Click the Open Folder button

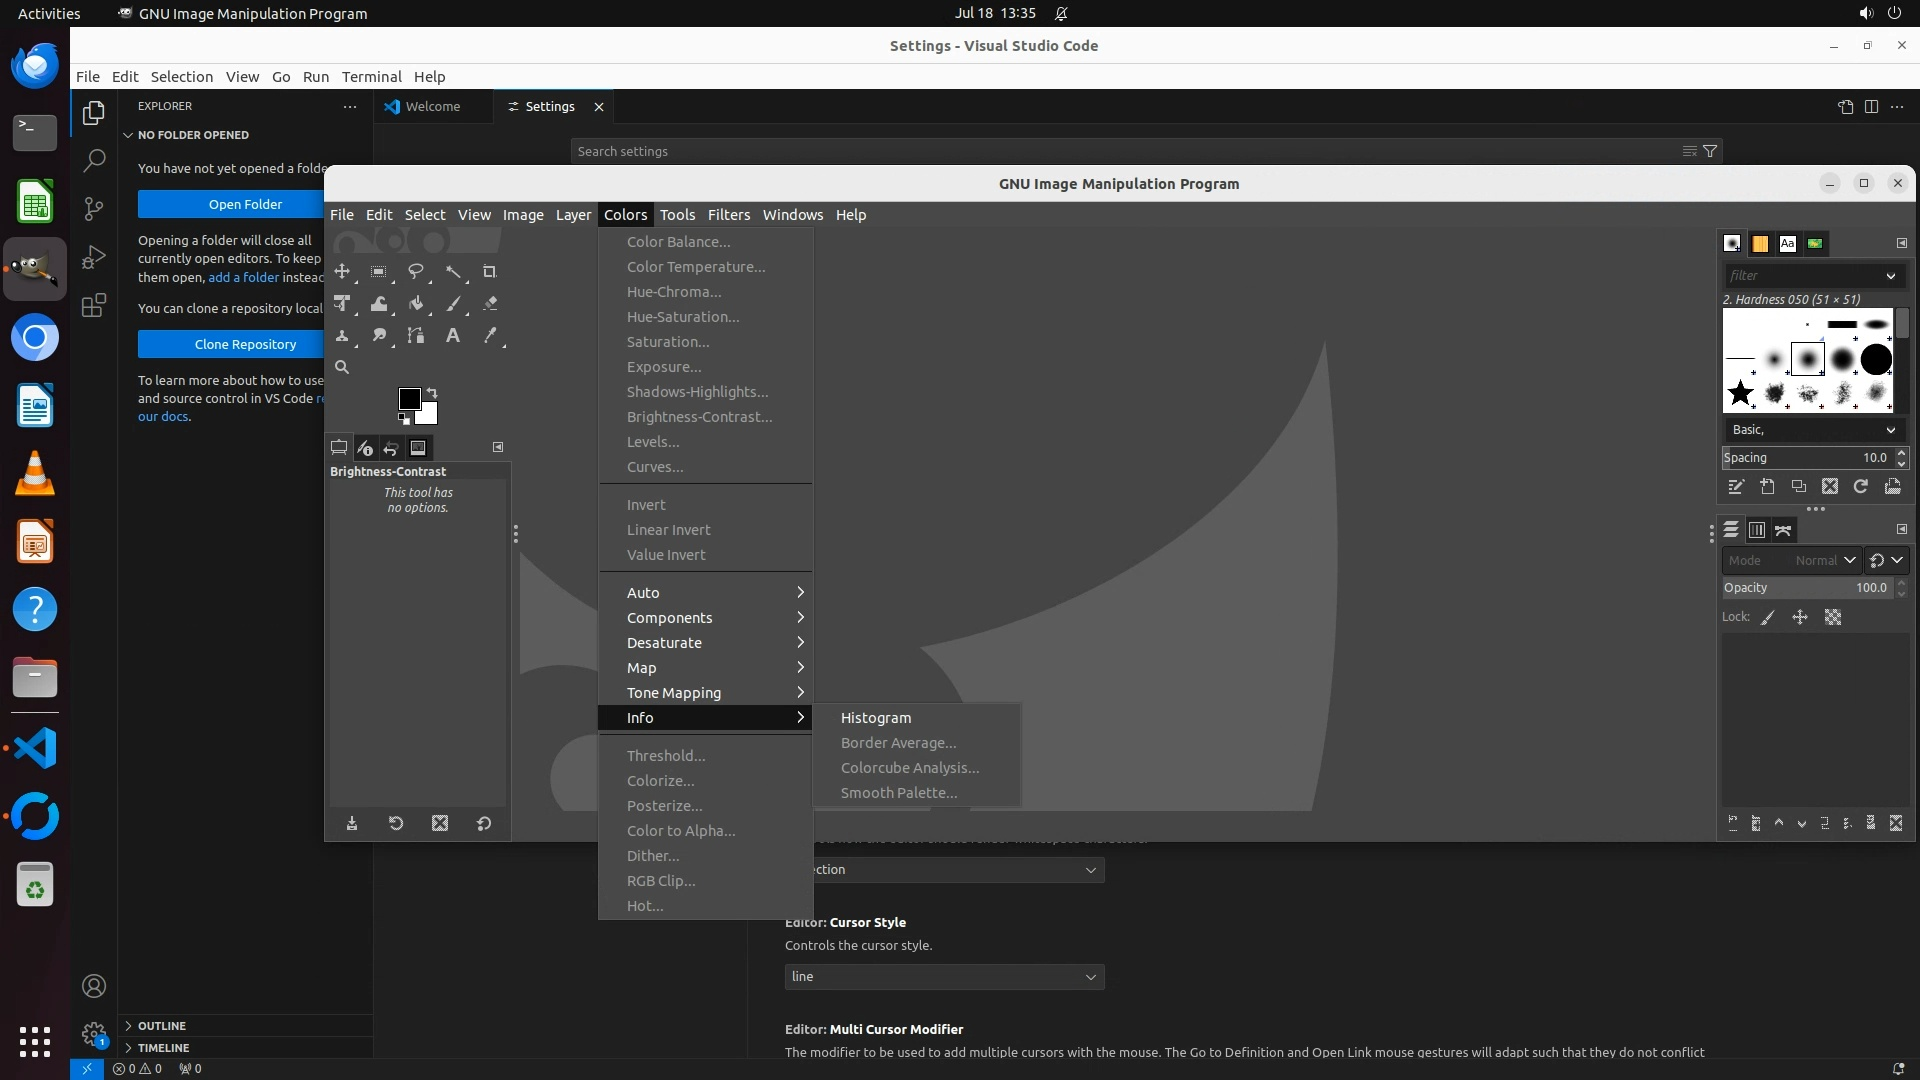[x=245, y=204]
